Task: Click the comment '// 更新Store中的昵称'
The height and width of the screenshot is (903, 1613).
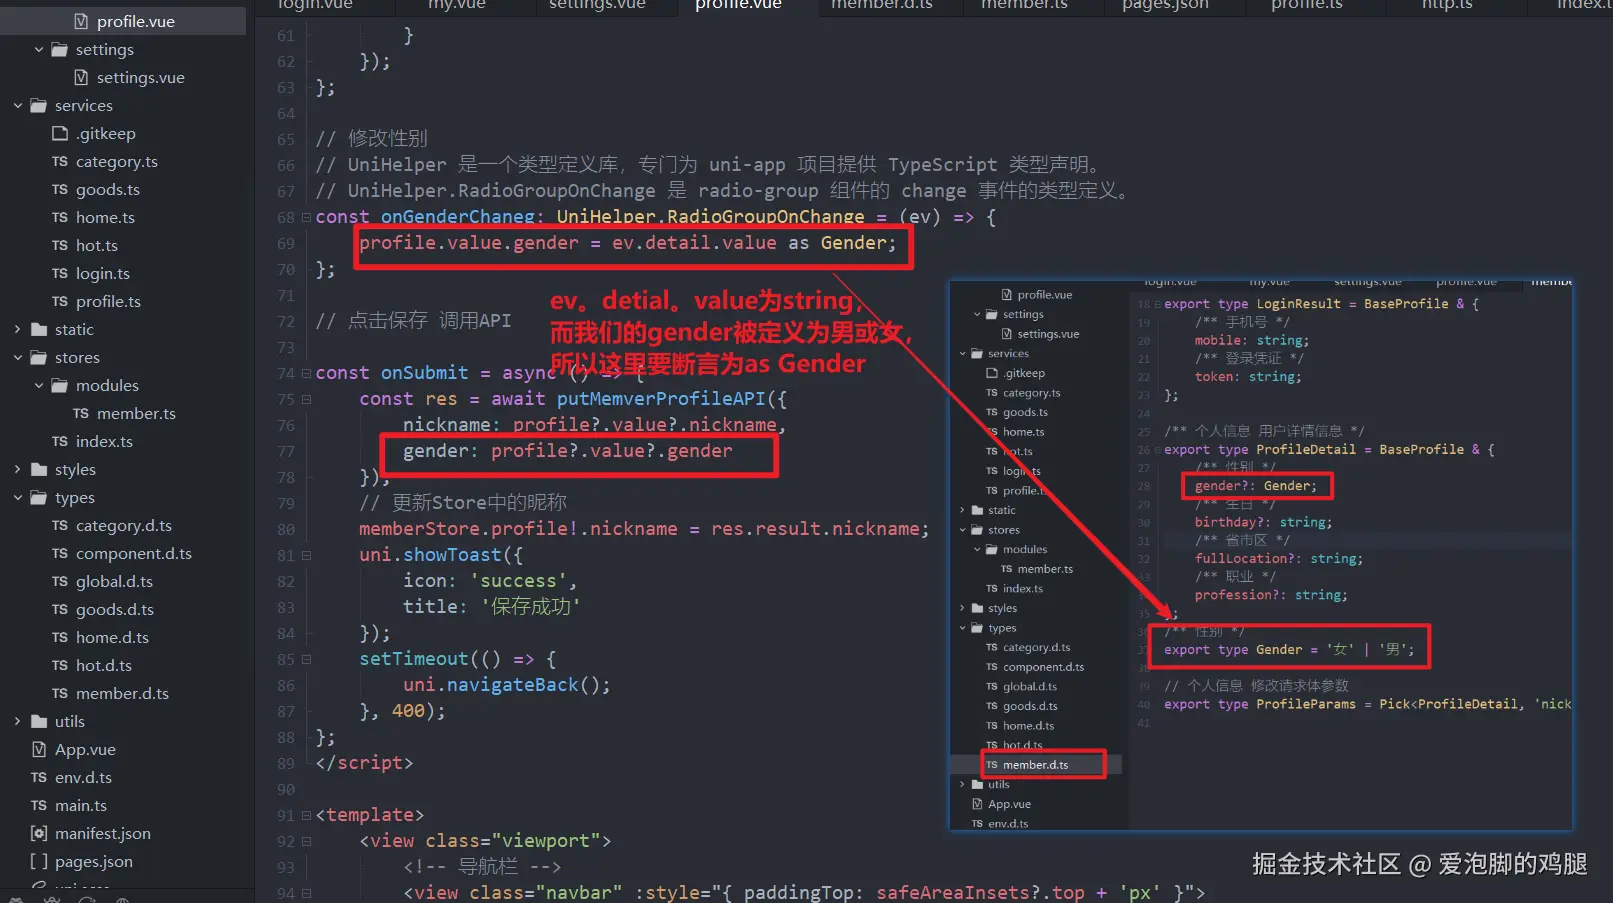Action: point(463,503)
